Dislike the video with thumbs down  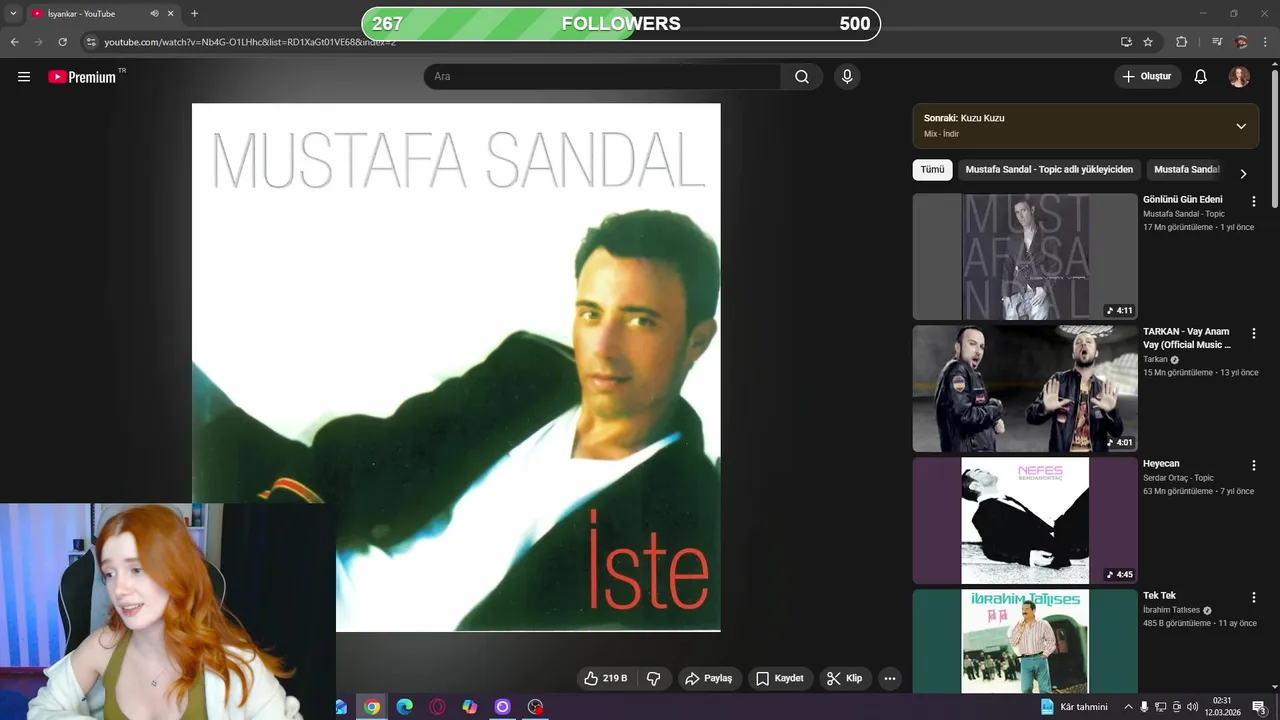coord(654,678)
